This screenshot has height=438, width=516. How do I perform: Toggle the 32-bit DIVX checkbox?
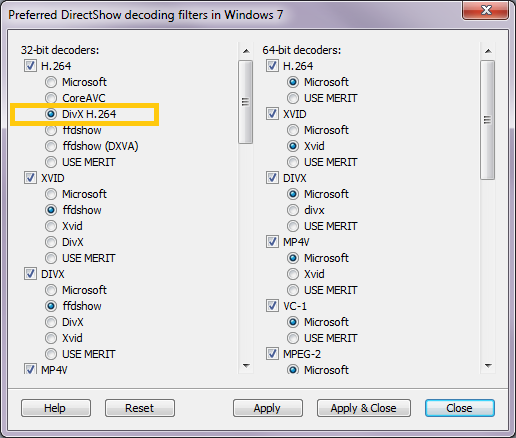tap(30, 274)
